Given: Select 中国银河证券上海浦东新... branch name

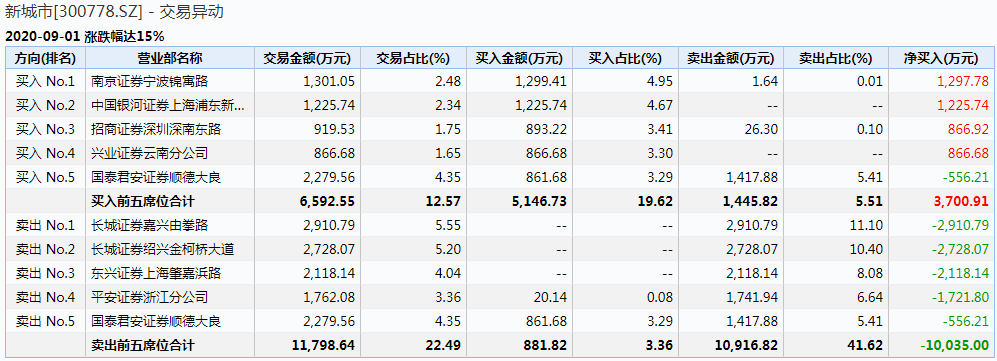Looking at the screenshot, I should tap(167, 106).
